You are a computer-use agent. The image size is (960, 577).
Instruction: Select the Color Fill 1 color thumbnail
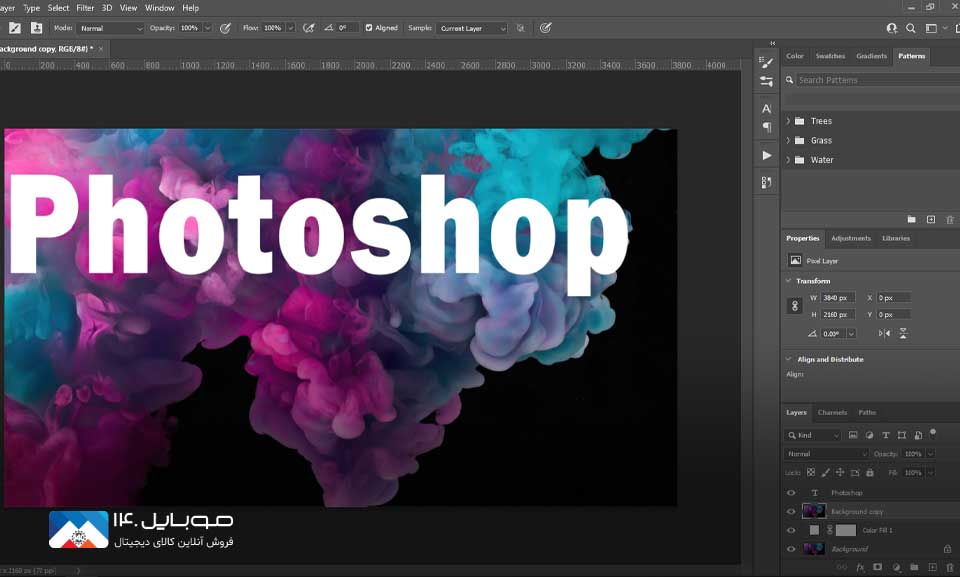click(814, 530)
